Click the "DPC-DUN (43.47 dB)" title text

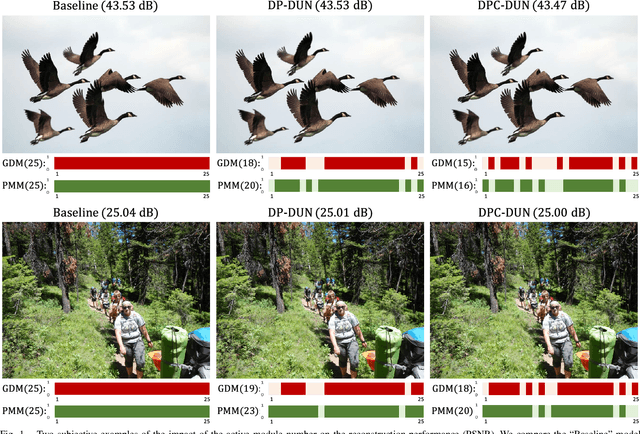(x=534, y=6)
